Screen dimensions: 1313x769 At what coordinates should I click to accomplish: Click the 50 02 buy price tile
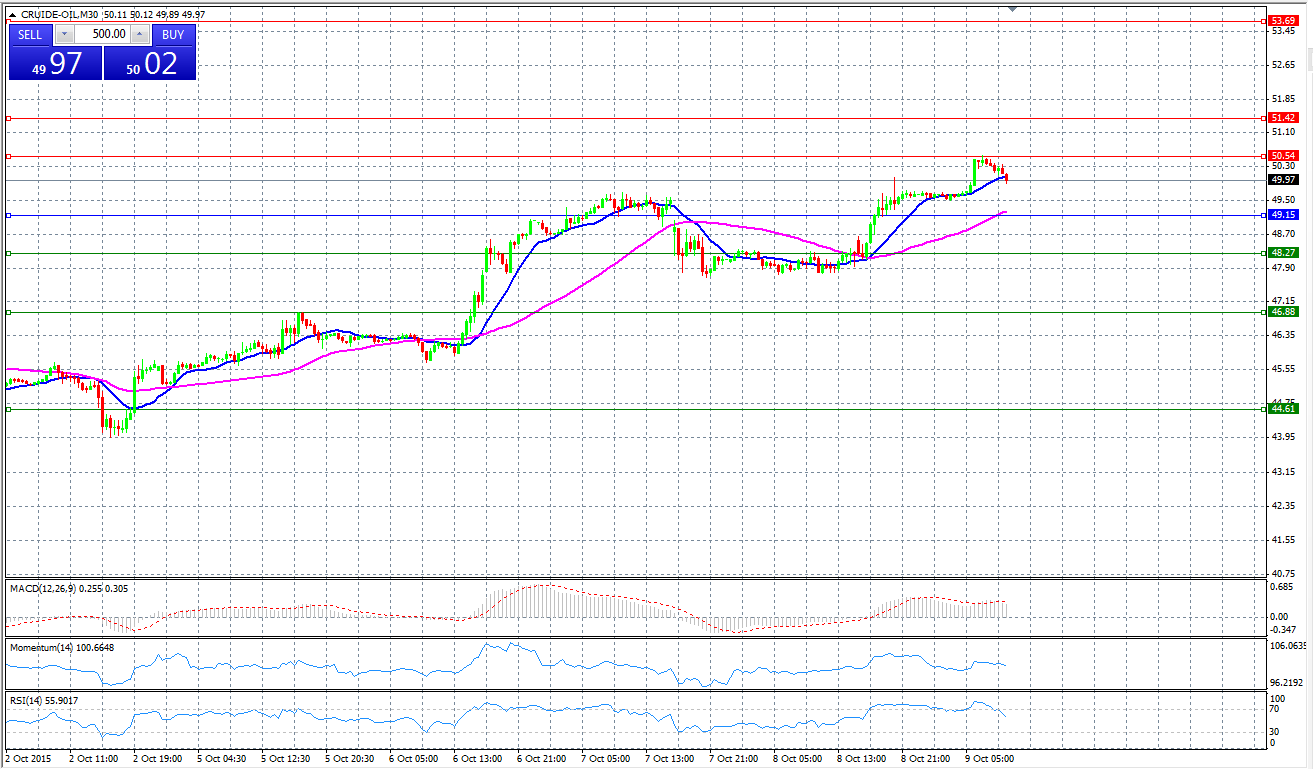pyautogui.click(x=149, y=63)
